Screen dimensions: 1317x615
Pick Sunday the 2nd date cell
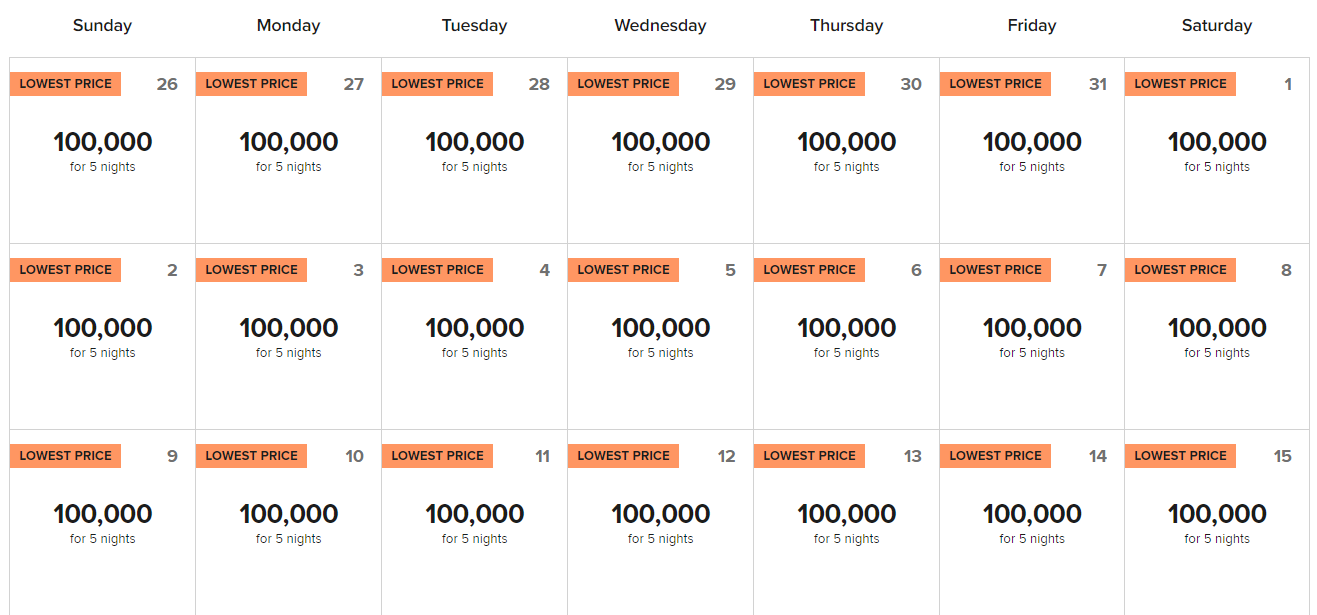pyautogui.click(x=102, y=336)
